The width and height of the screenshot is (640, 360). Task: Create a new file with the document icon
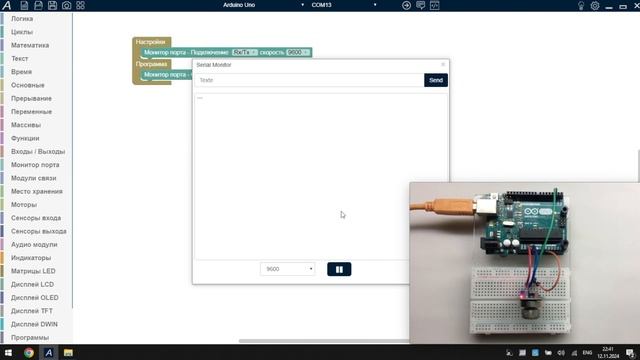[x=24, y=5]
